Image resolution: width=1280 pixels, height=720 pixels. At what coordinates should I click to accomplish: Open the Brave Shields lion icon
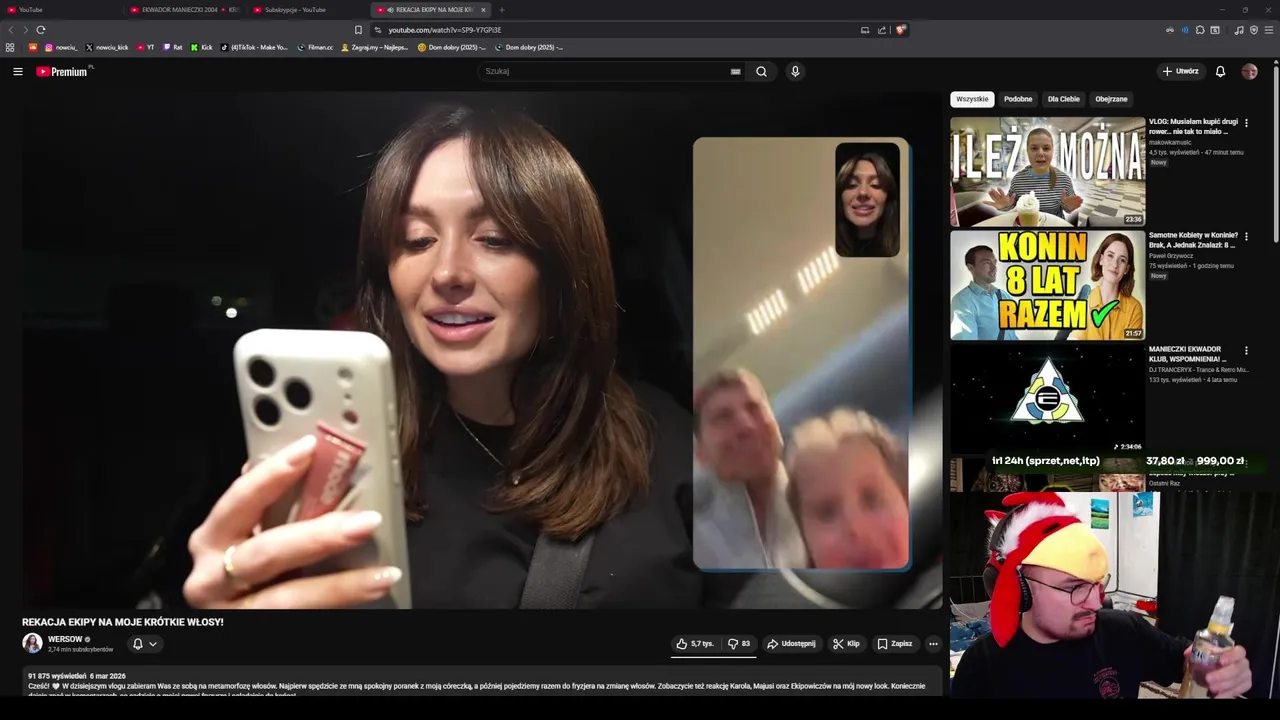900,30
